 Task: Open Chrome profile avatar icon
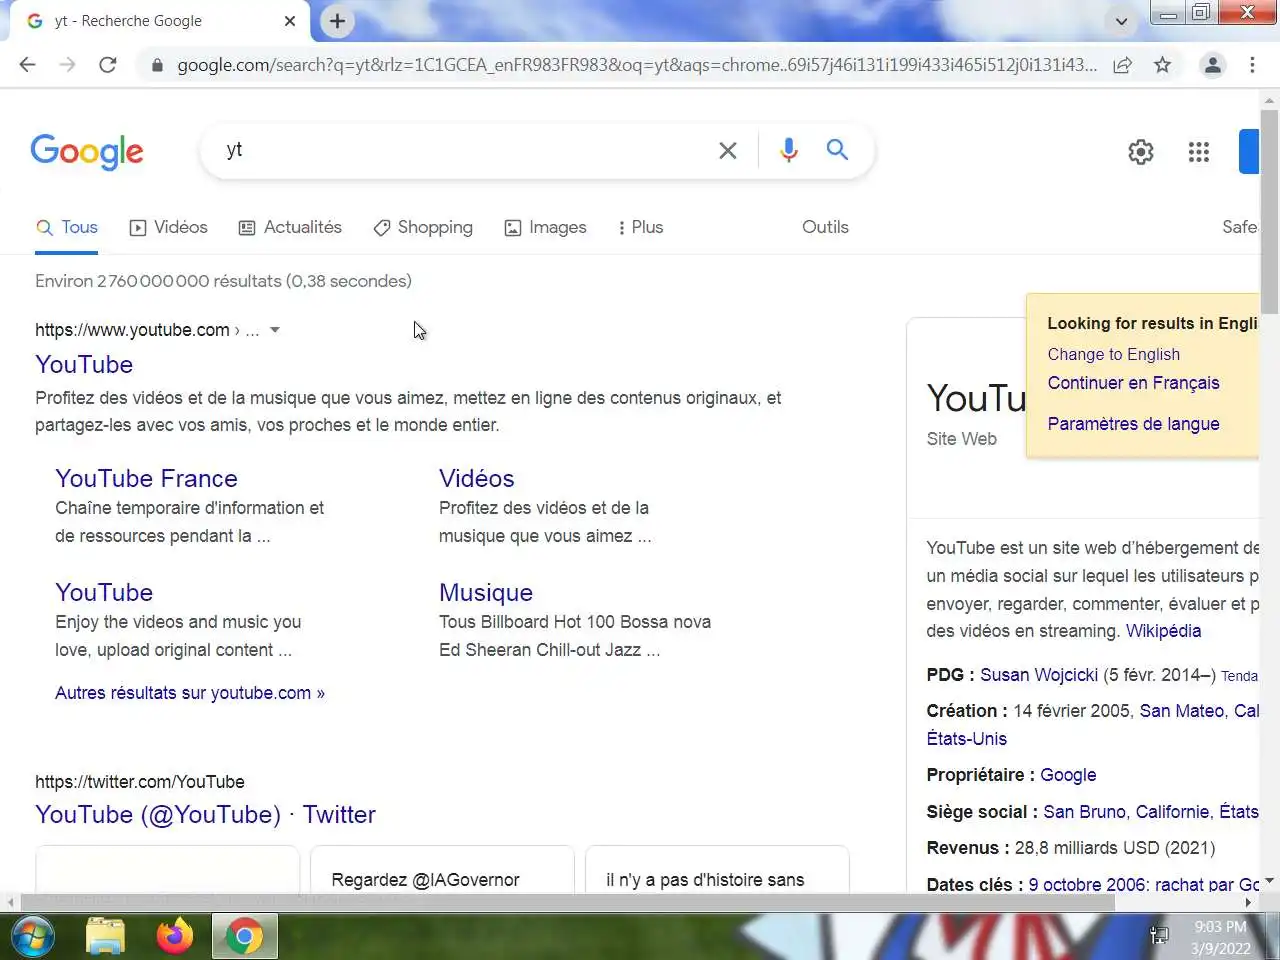(x=1213, y=65)
